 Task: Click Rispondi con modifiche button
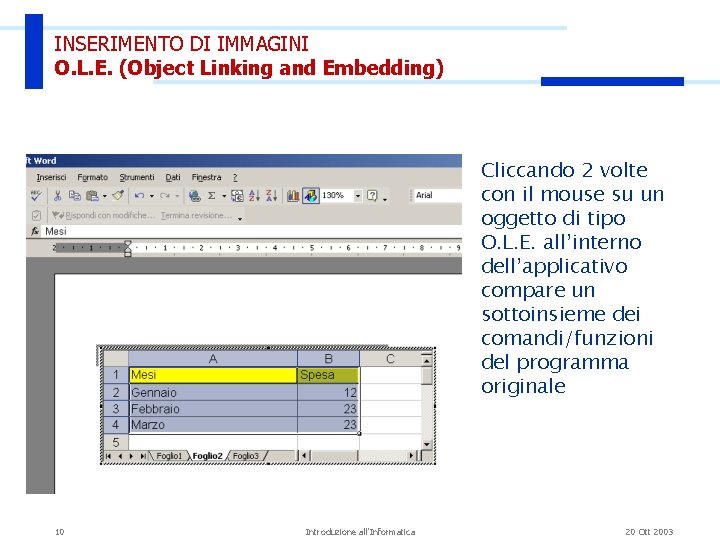[104, 215]
